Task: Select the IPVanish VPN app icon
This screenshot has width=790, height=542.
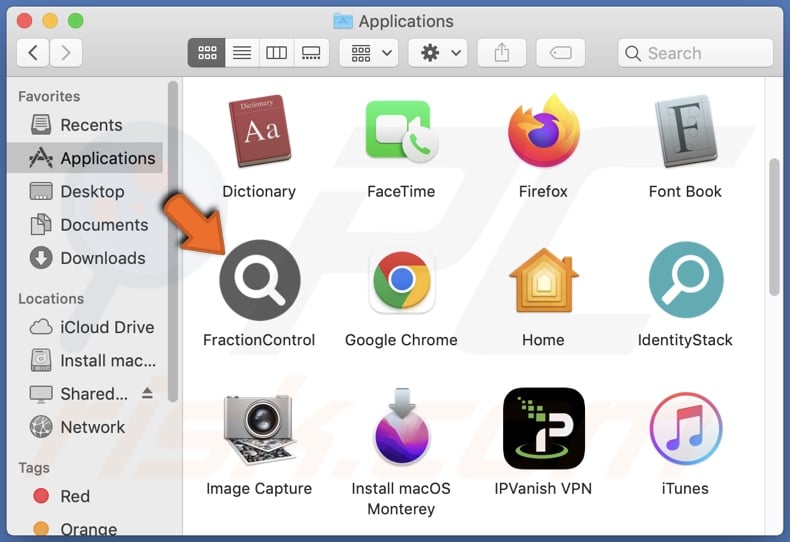Action: click(x=544, y=428)
